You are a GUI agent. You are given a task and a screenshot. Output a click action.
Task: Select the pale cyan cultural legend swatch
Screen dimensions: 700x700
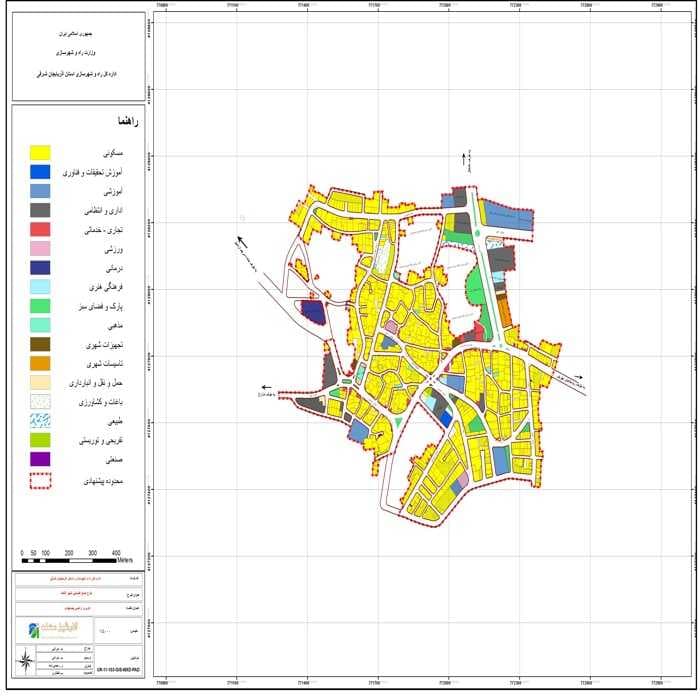40,287
